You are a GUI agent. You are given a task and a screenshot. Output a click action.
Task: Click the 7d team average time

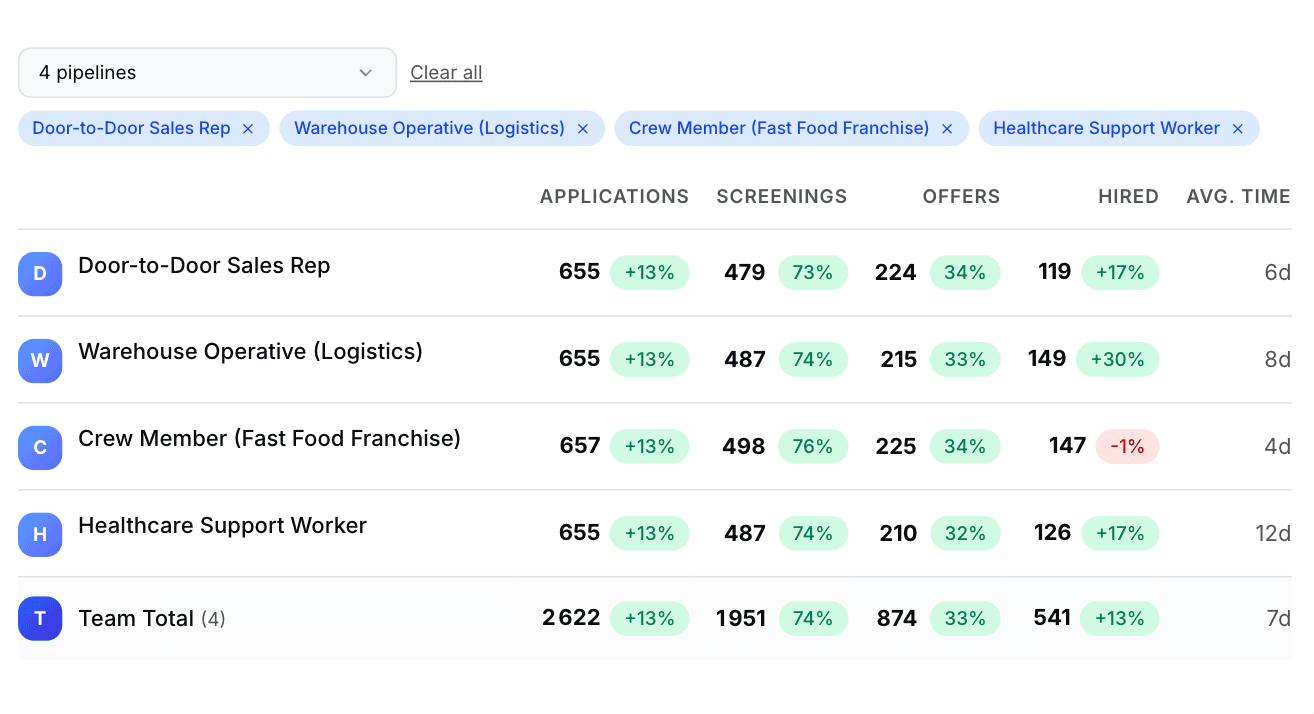coord(1279,619)
